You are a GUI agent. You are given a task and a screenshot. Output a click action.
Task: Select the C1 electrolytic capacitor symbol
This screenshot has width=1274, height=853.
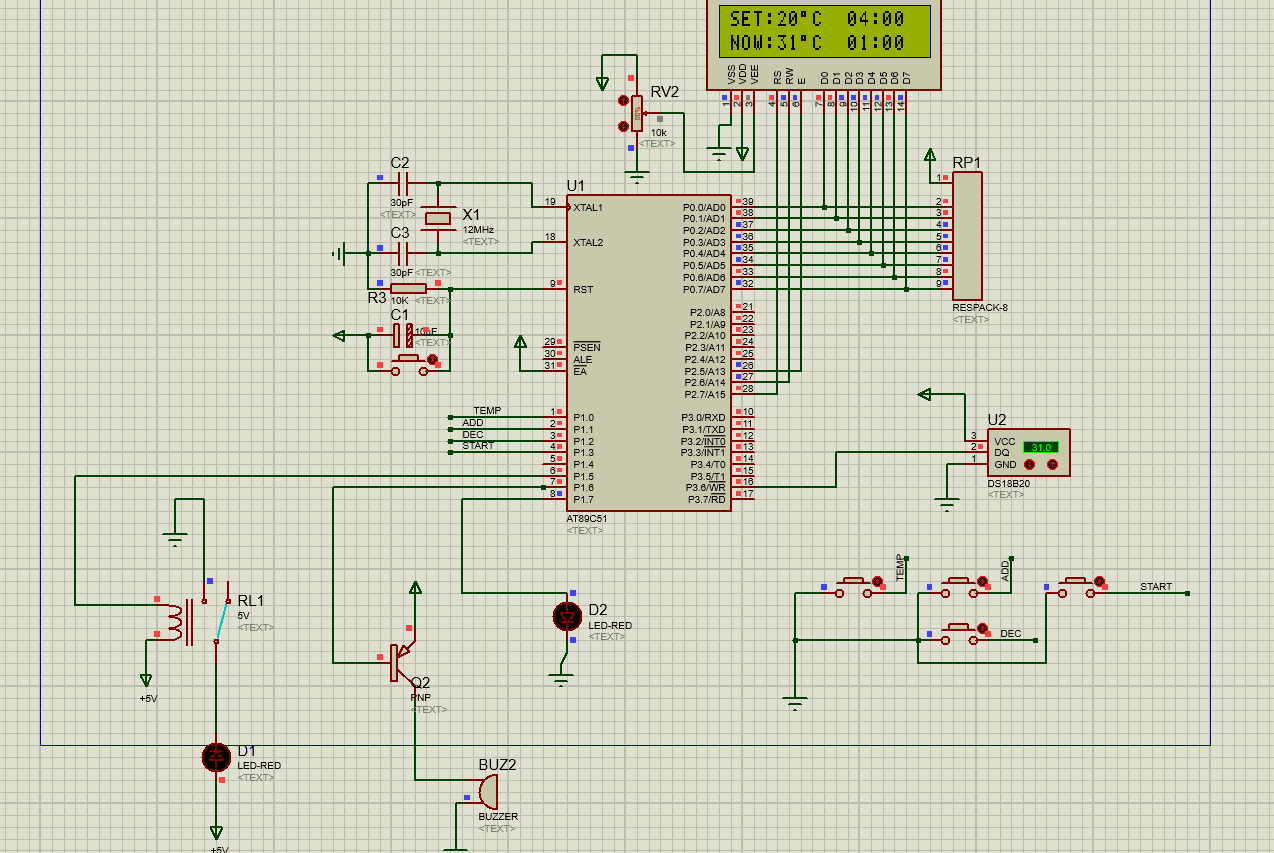402,335
